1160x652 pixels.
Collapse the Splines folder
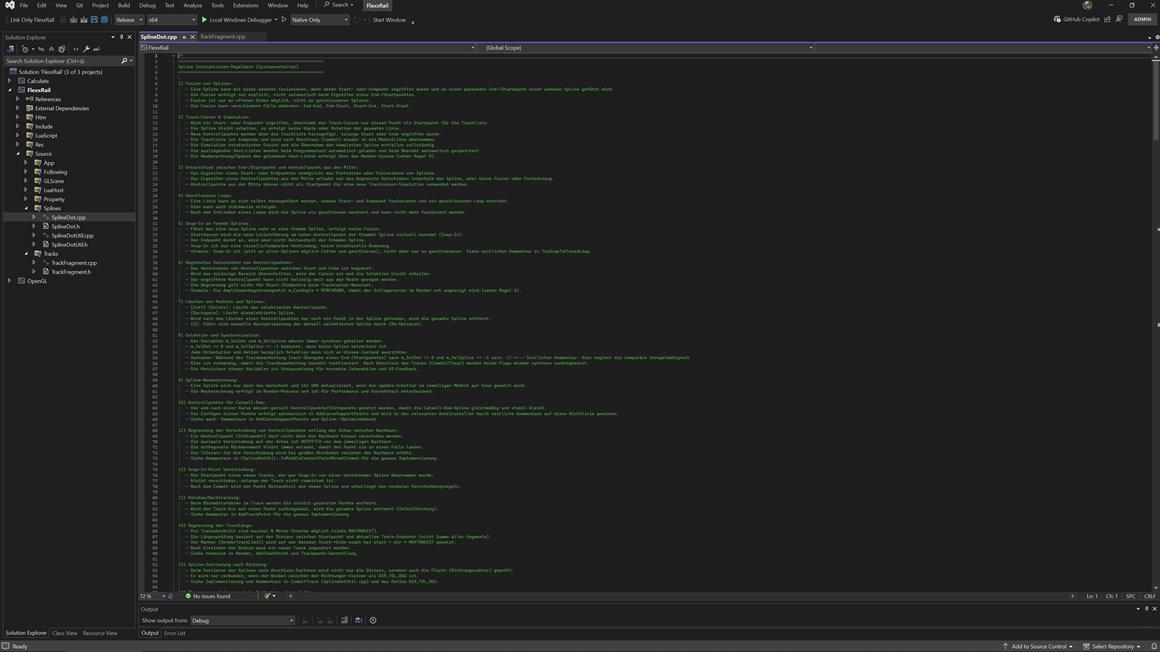click(x=27, y=209)
